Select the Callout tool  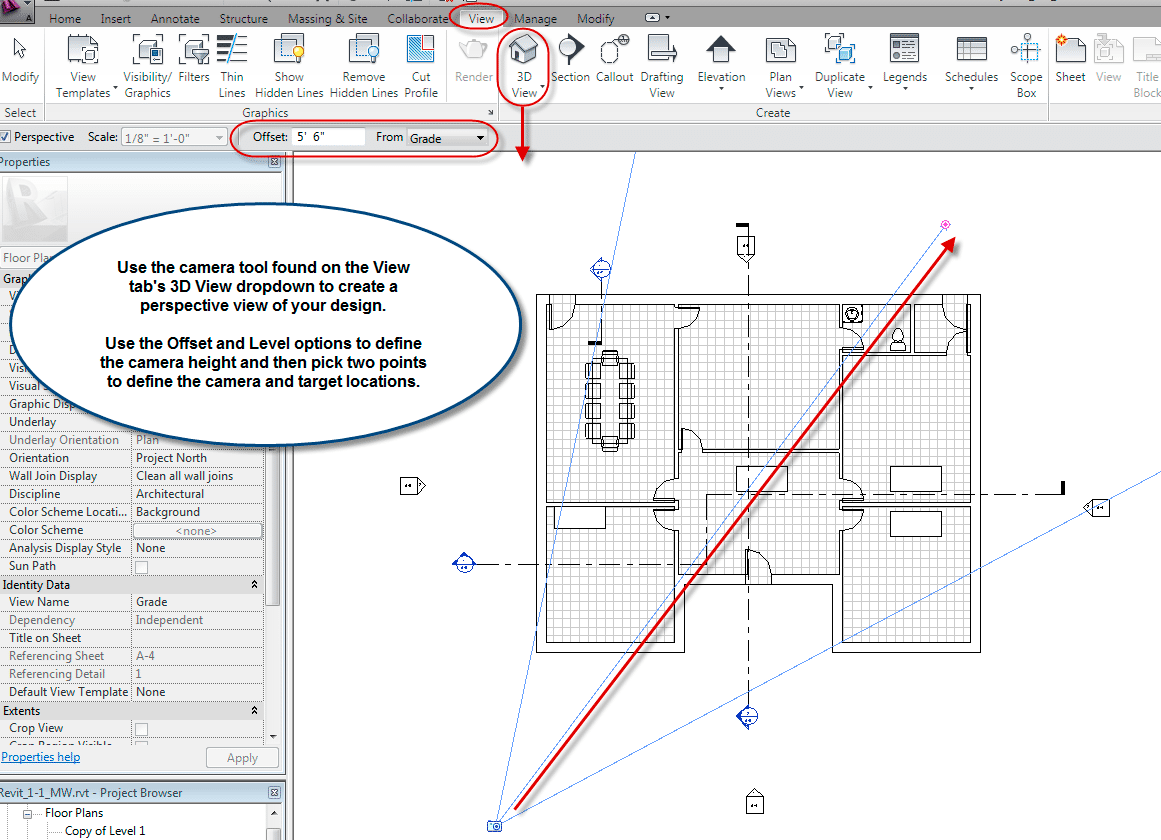(613, 52)
